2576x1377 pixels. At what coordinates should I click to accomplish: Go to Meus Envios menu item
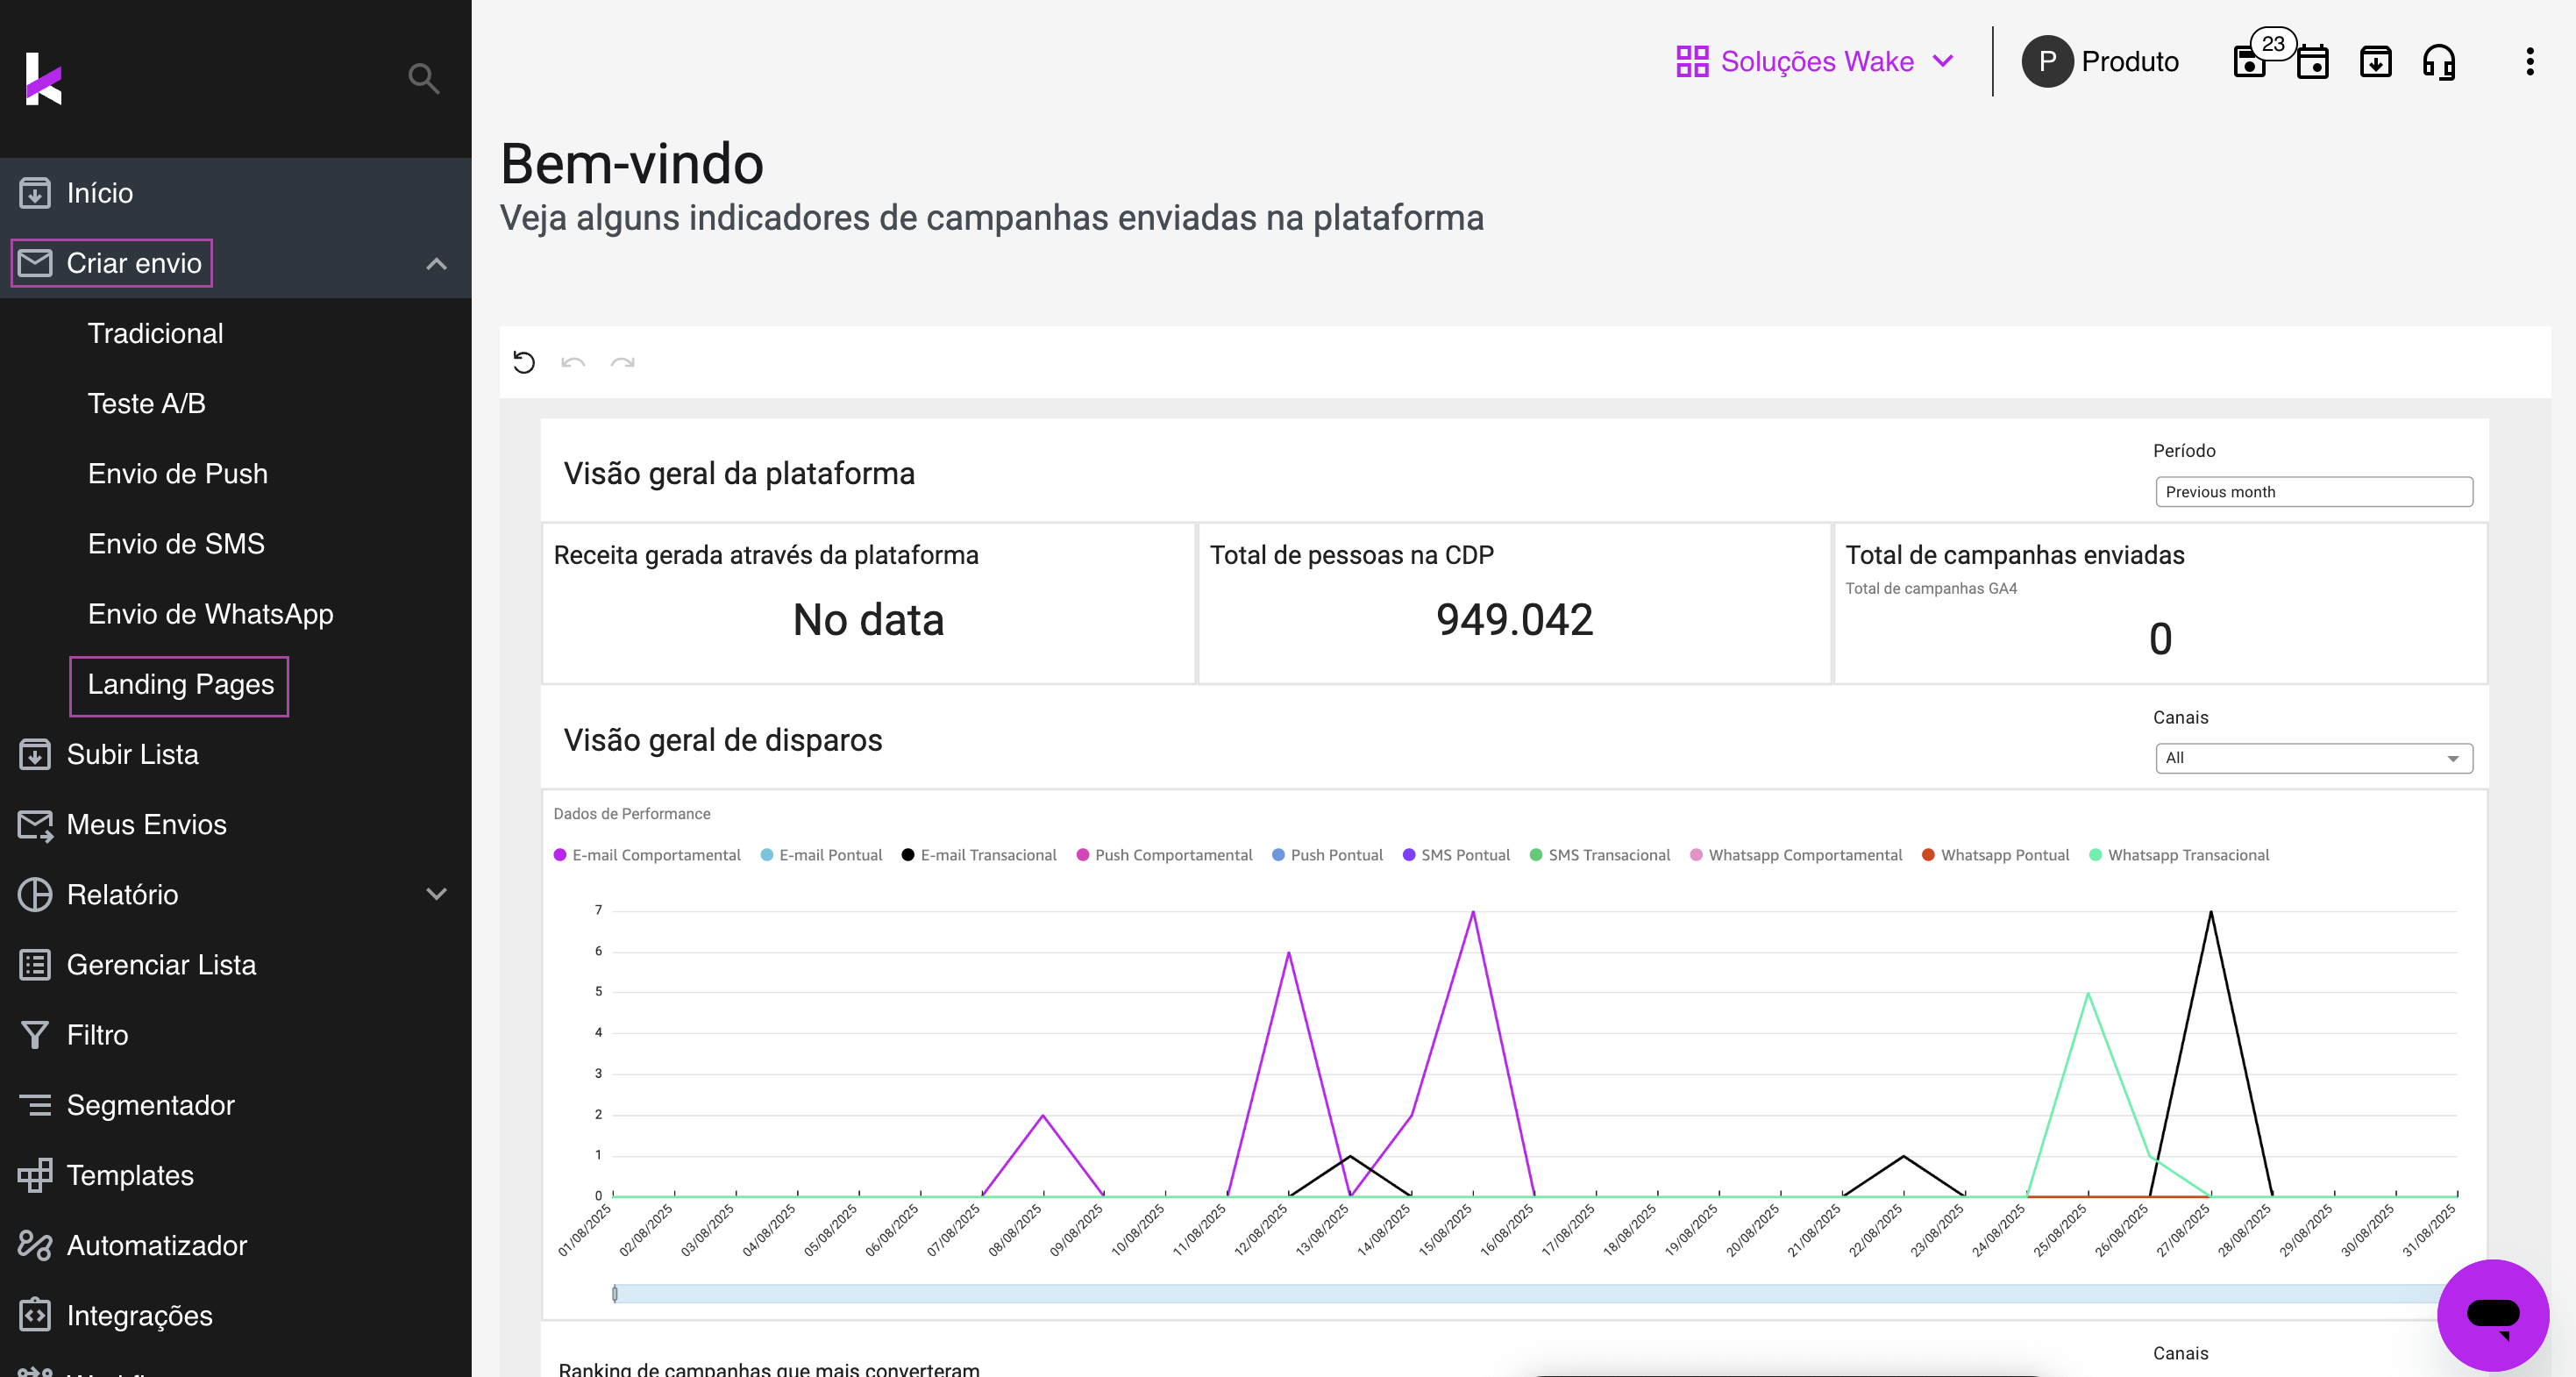(x=146, y=825)
